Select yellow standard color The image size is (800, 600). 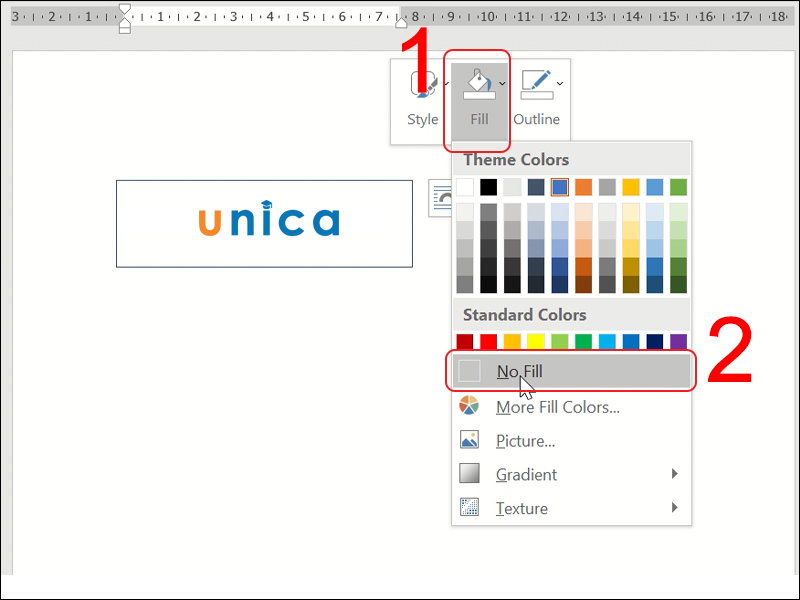coord(536,341)
